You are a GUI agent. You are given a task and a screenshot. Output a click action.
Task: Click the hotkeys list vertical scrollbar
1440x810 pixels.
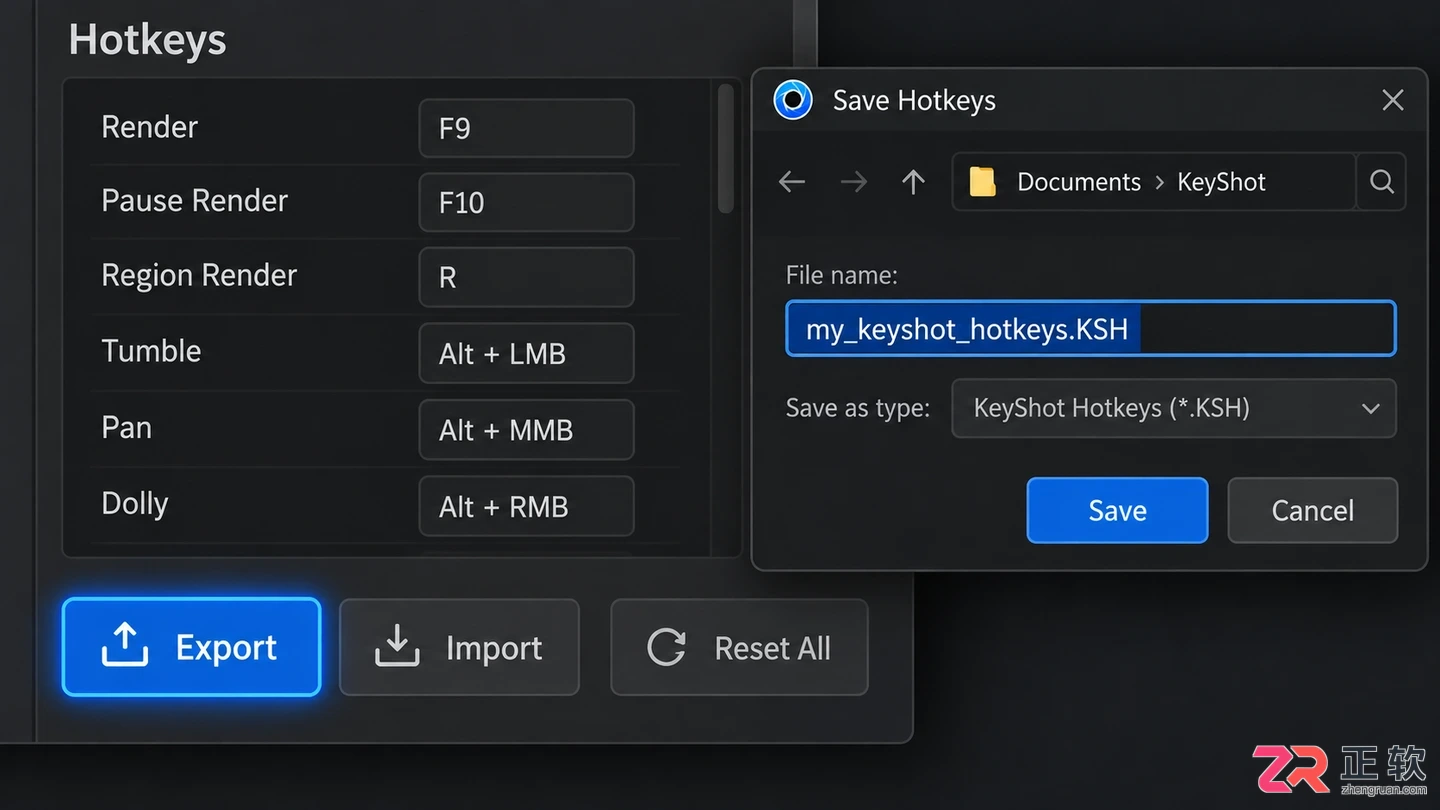[x=726, y=148]
